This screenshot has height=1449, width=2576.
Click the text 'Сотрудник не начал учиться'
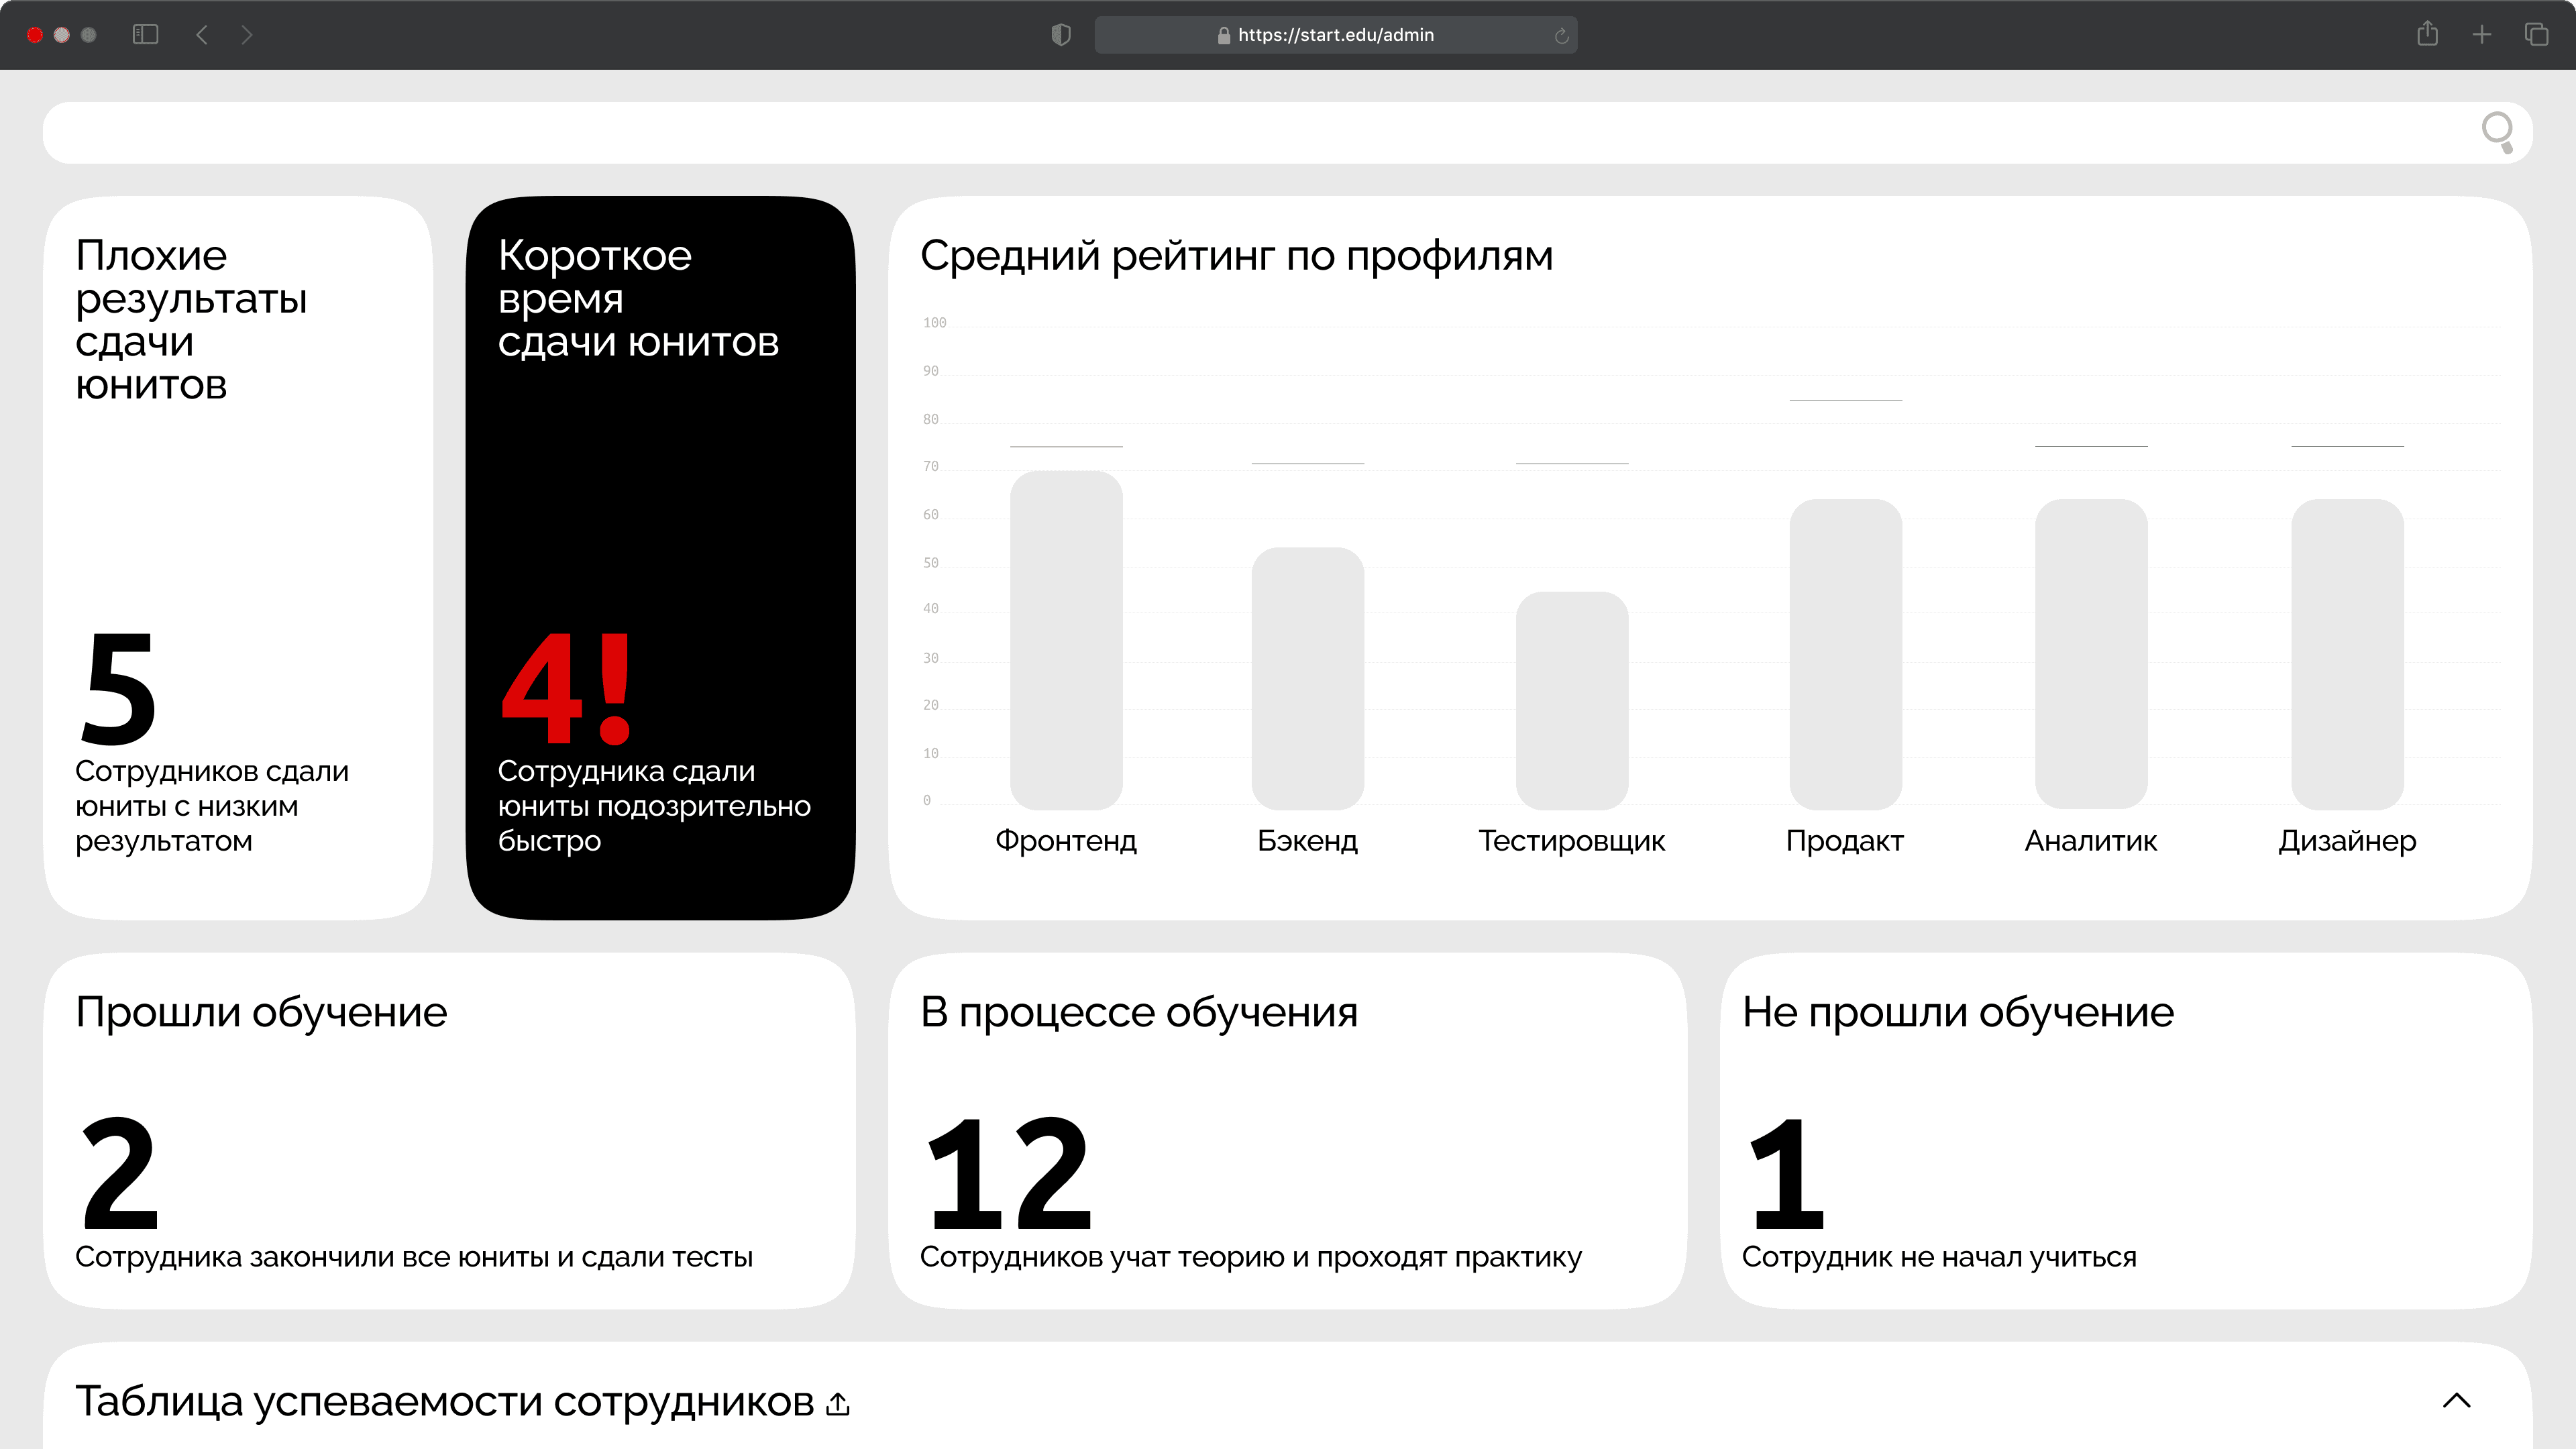[x=1939, y=1257]
